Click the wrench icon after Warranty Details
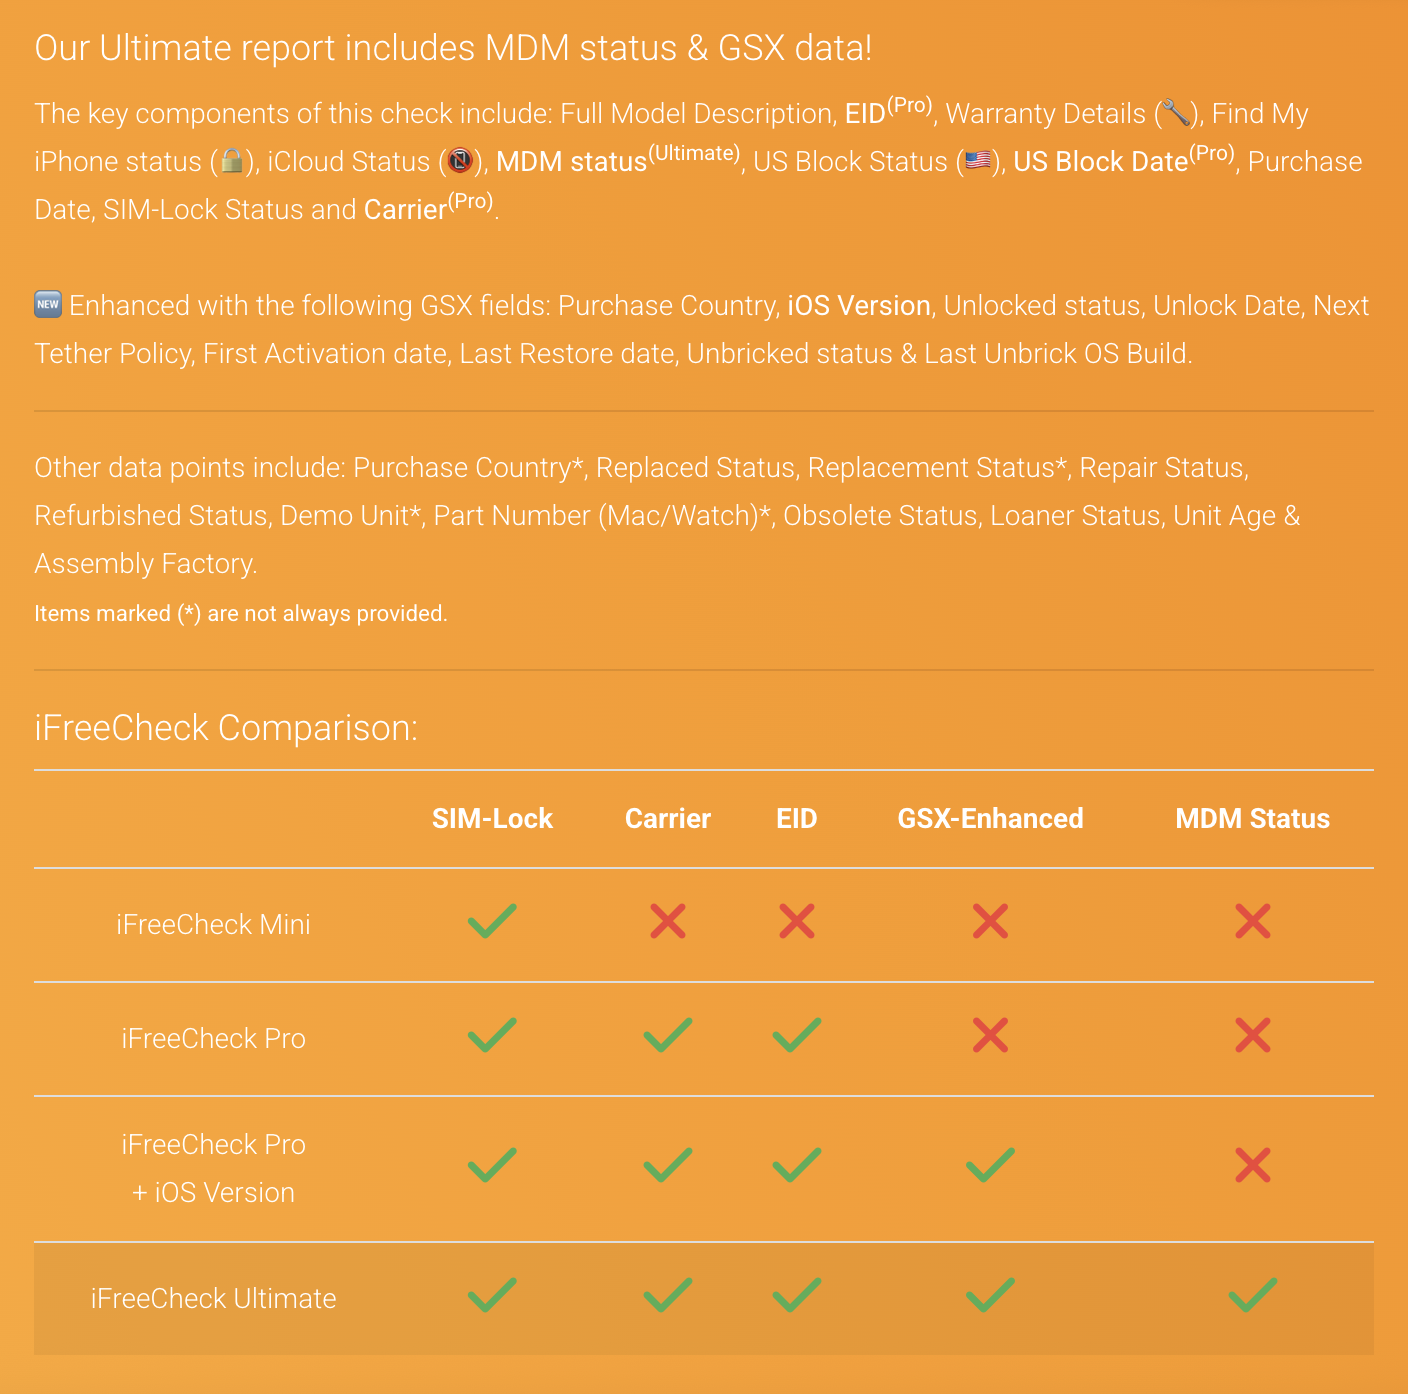This screenshot has width=1408, height=1394. click(x=1175, y=113)
